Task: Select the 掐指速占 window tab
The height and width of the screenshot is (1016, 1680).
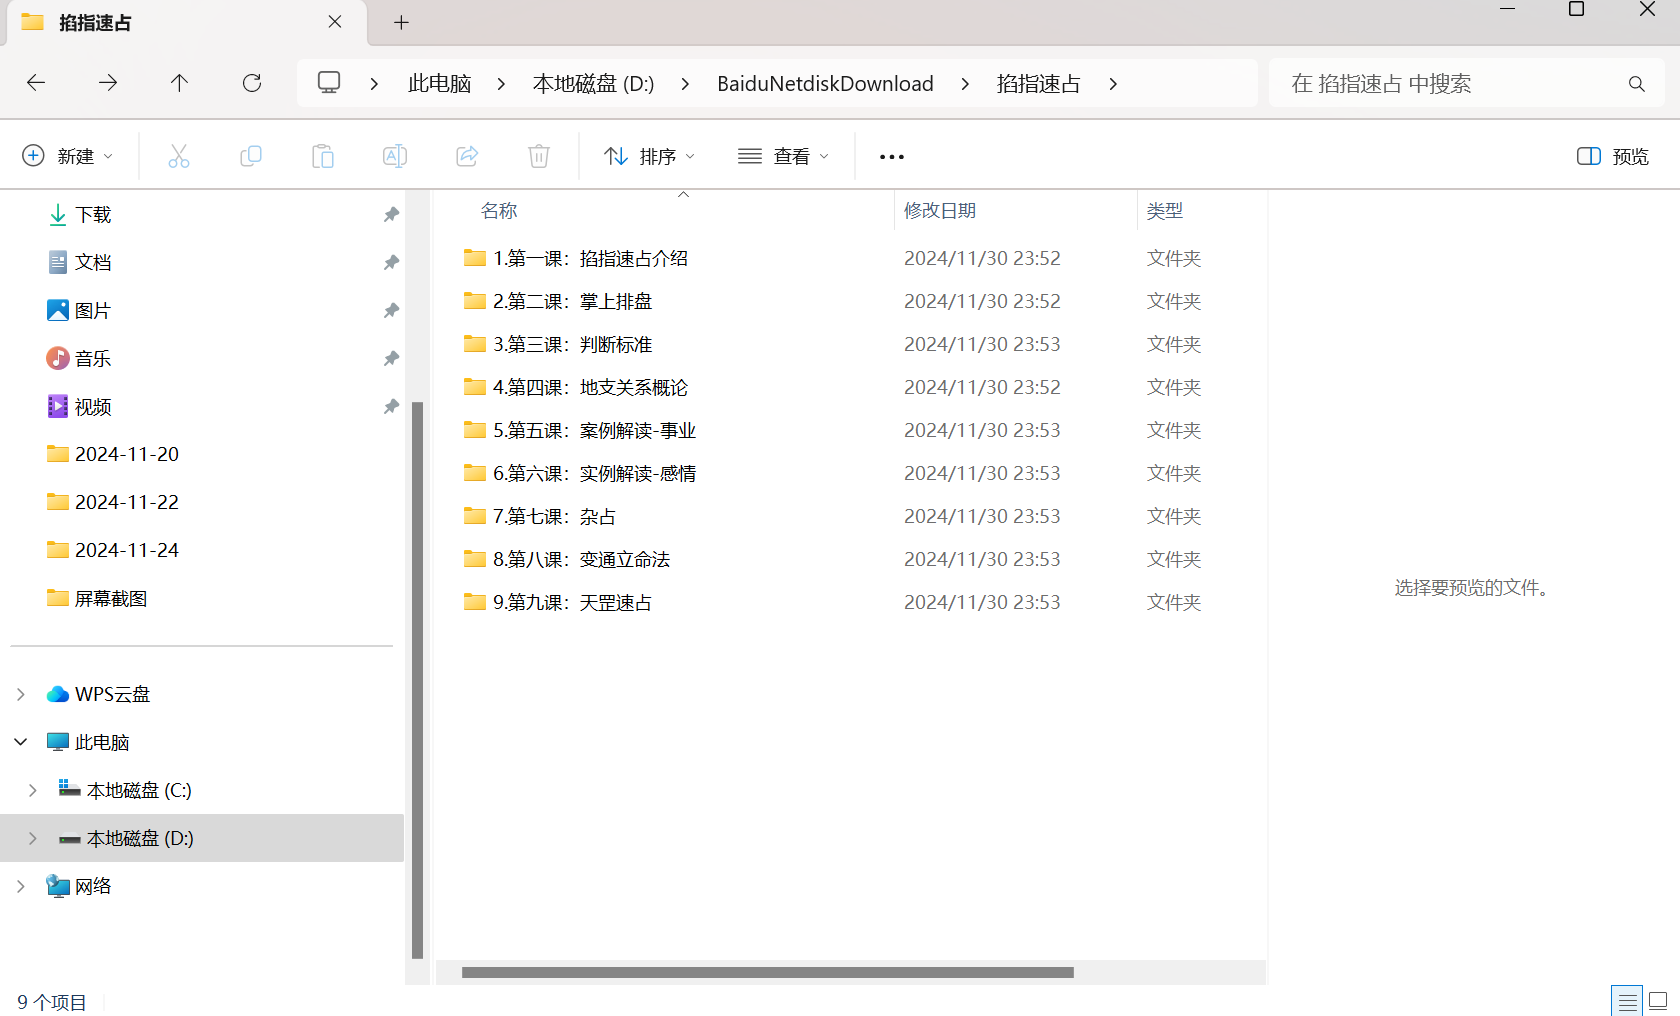Action: [x=185, y=23]
